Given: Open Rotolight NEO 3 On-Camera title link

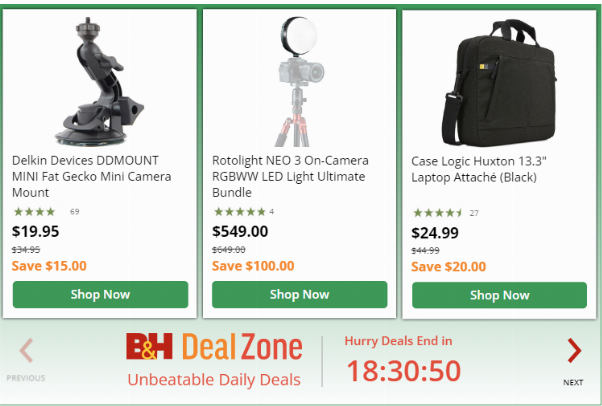Looking at the screenshot, I should 290,176.
